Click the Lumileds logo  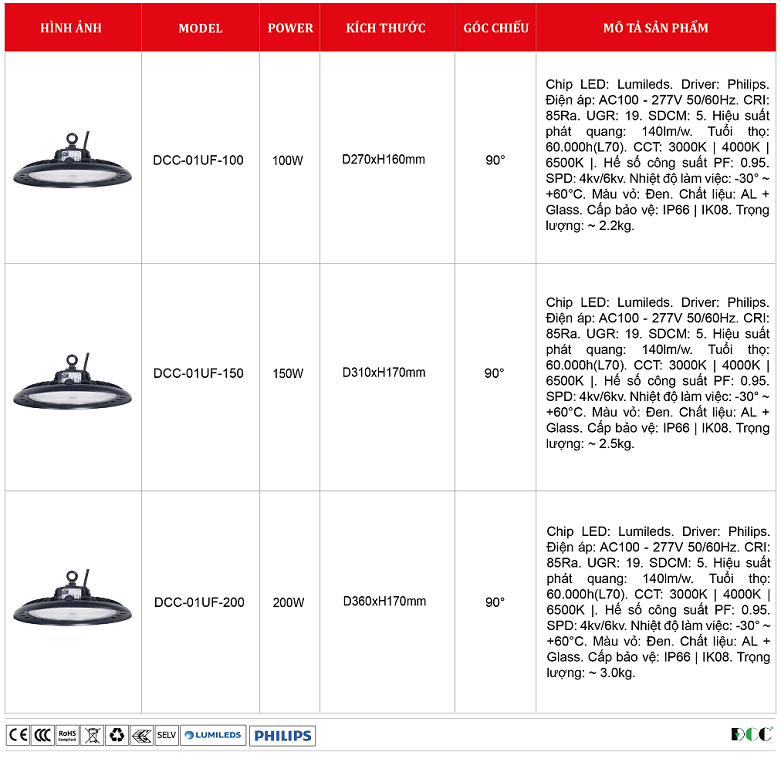(x=213, y=735)
